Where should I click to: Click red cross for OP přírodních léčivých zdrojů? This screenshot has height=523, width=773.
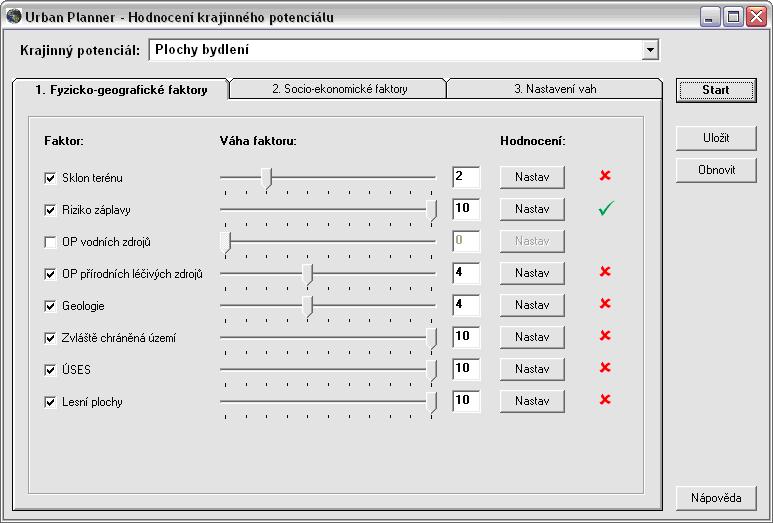(605, 271)
